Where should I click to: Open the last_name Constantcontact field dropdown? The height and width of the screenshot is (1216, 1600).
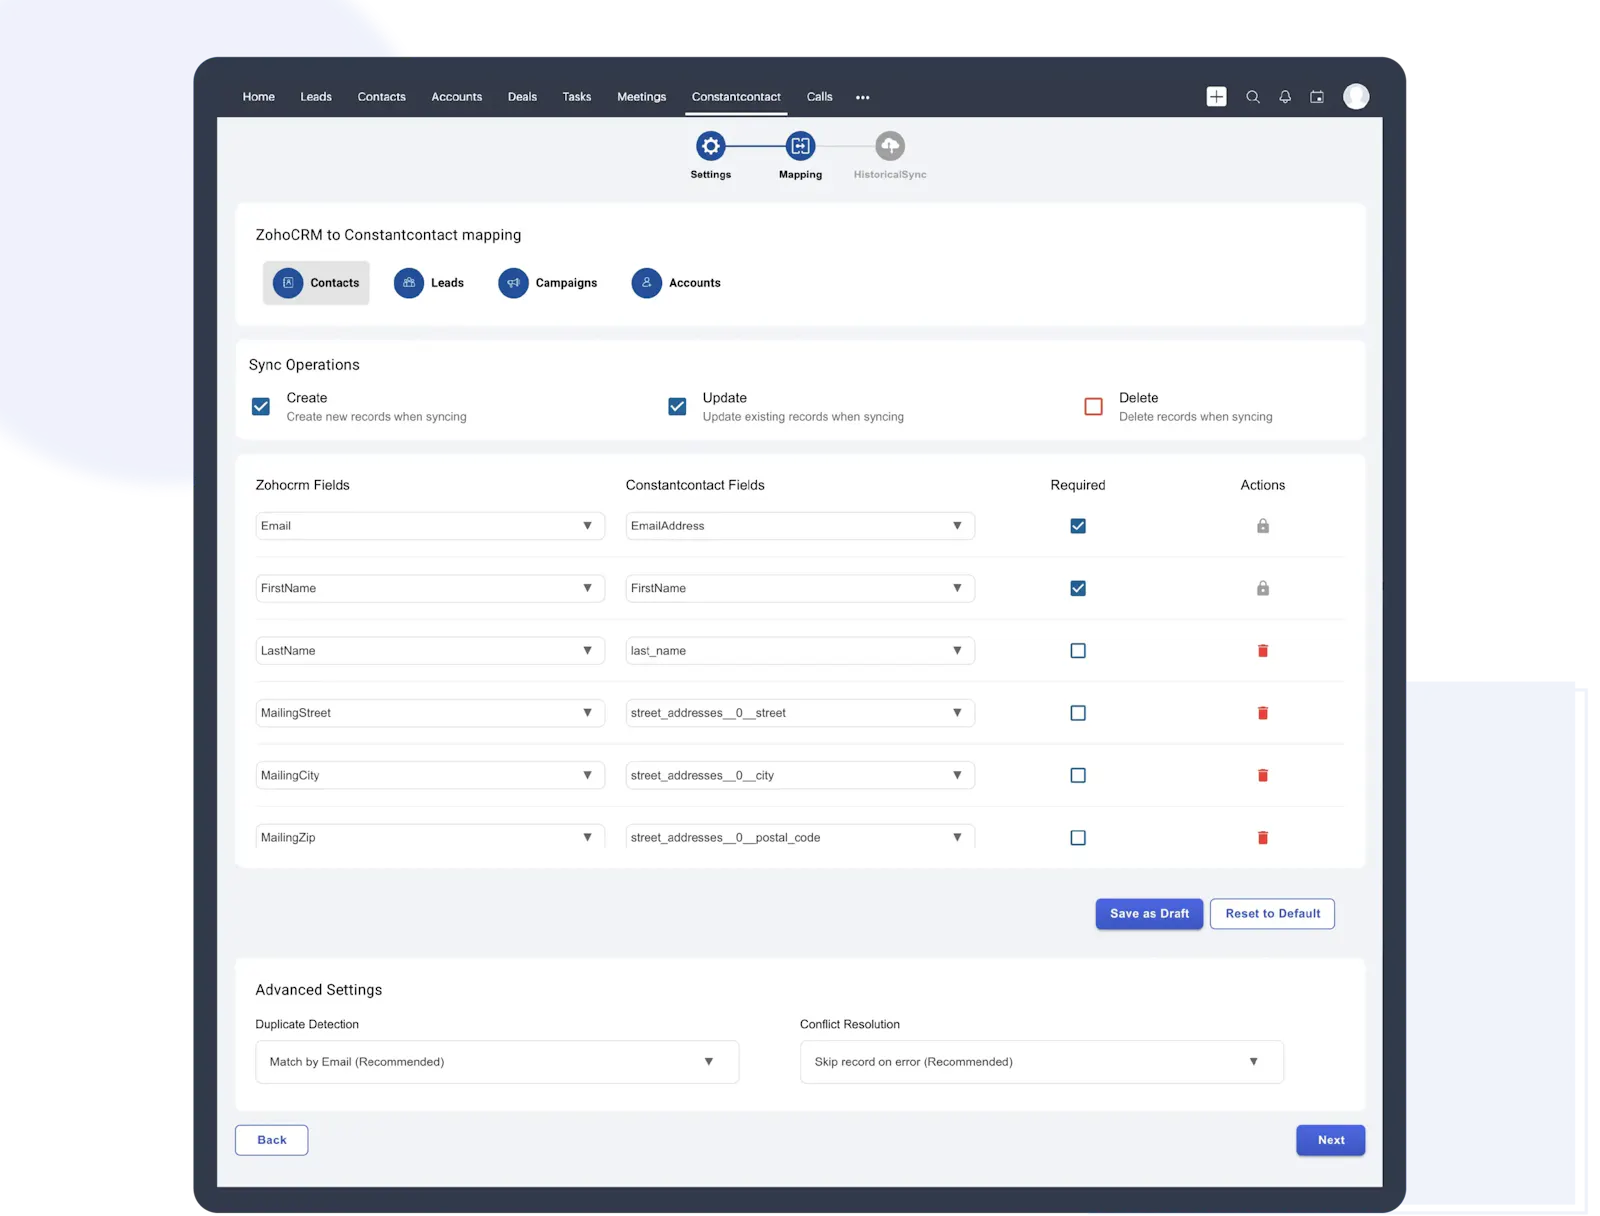(800, 651)
